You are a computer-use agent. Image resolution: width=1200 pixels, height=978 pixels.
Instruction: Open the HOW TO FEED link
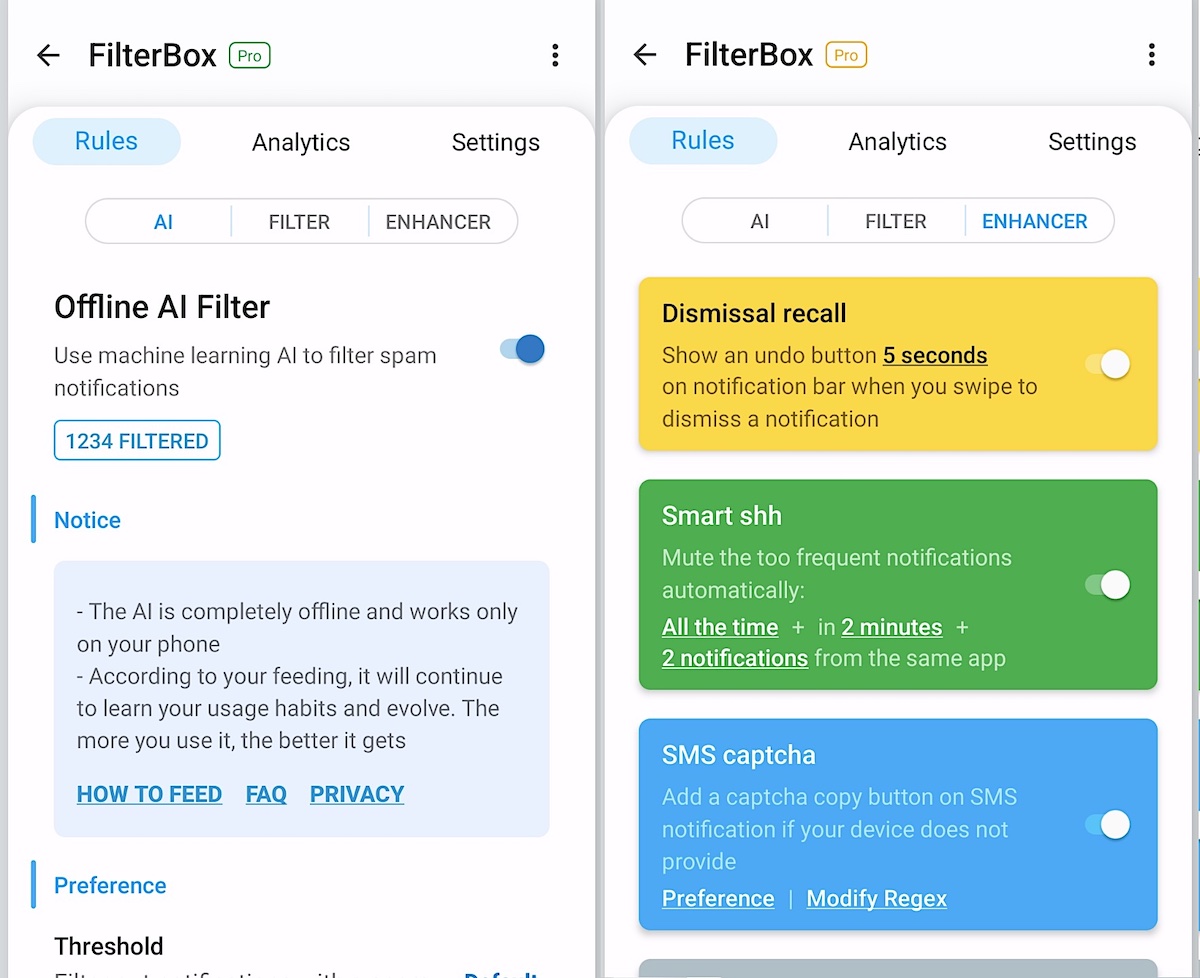(x=149, y=794)
